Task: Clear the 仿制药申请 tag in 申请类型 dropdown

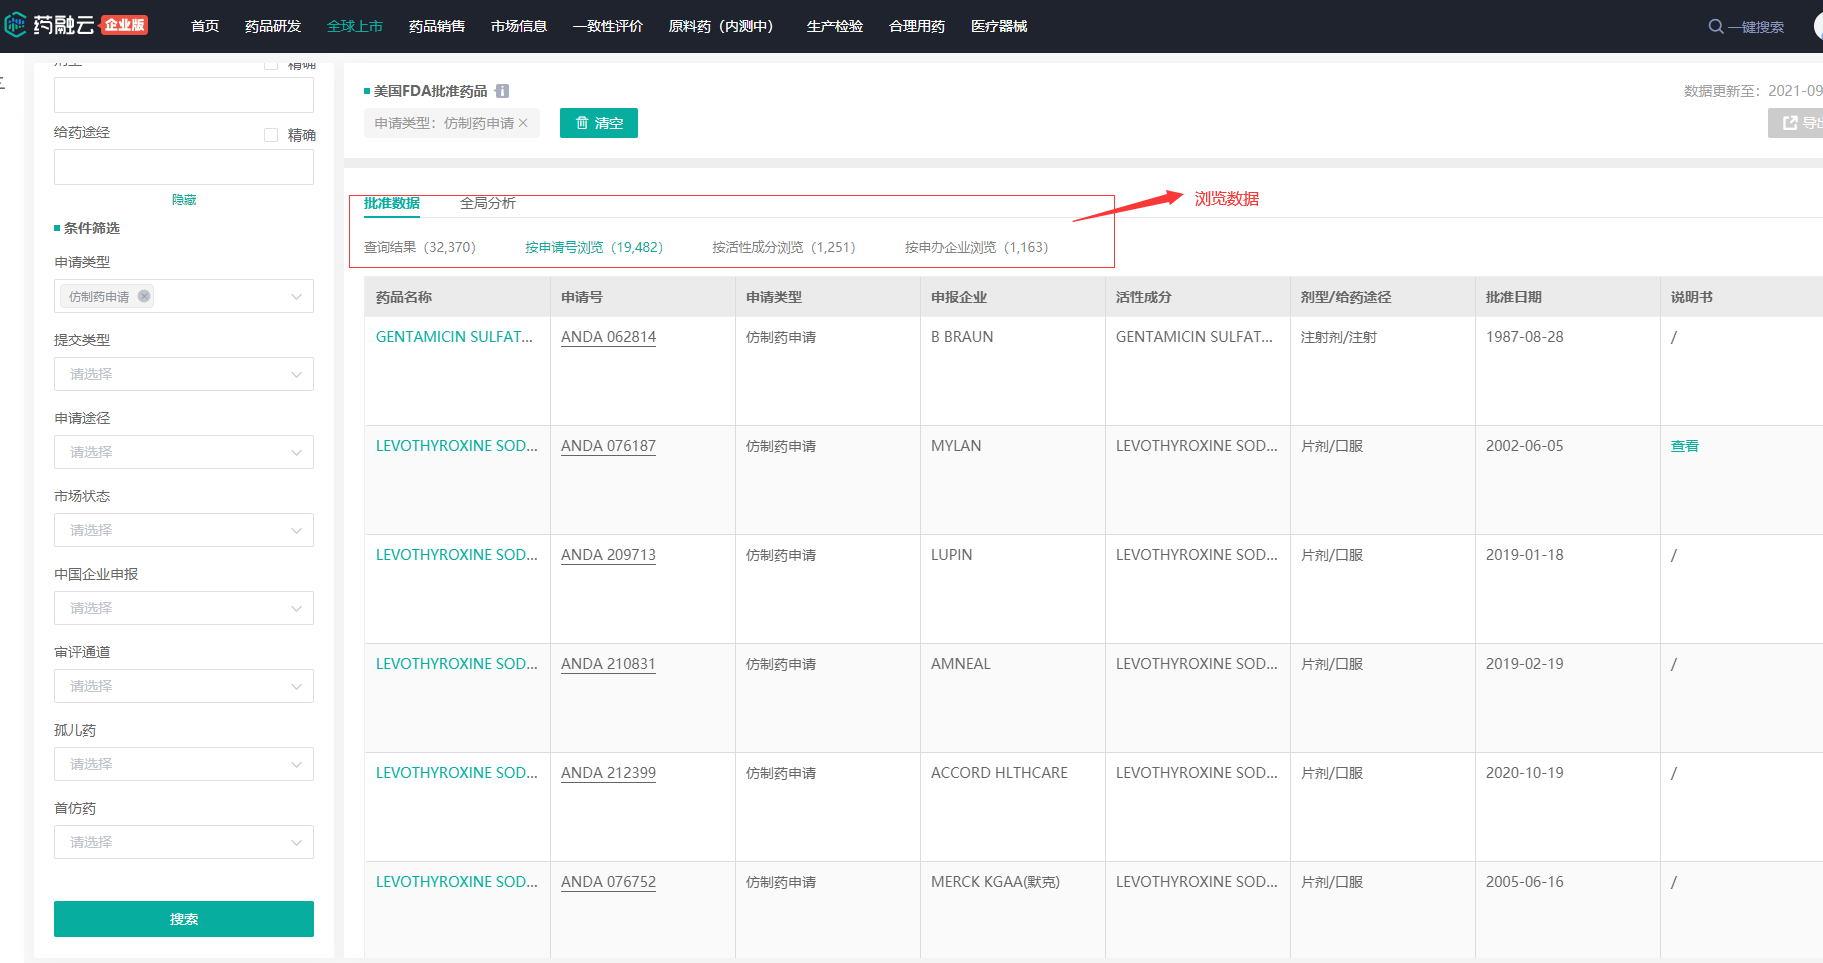Action: coord(144,296)
